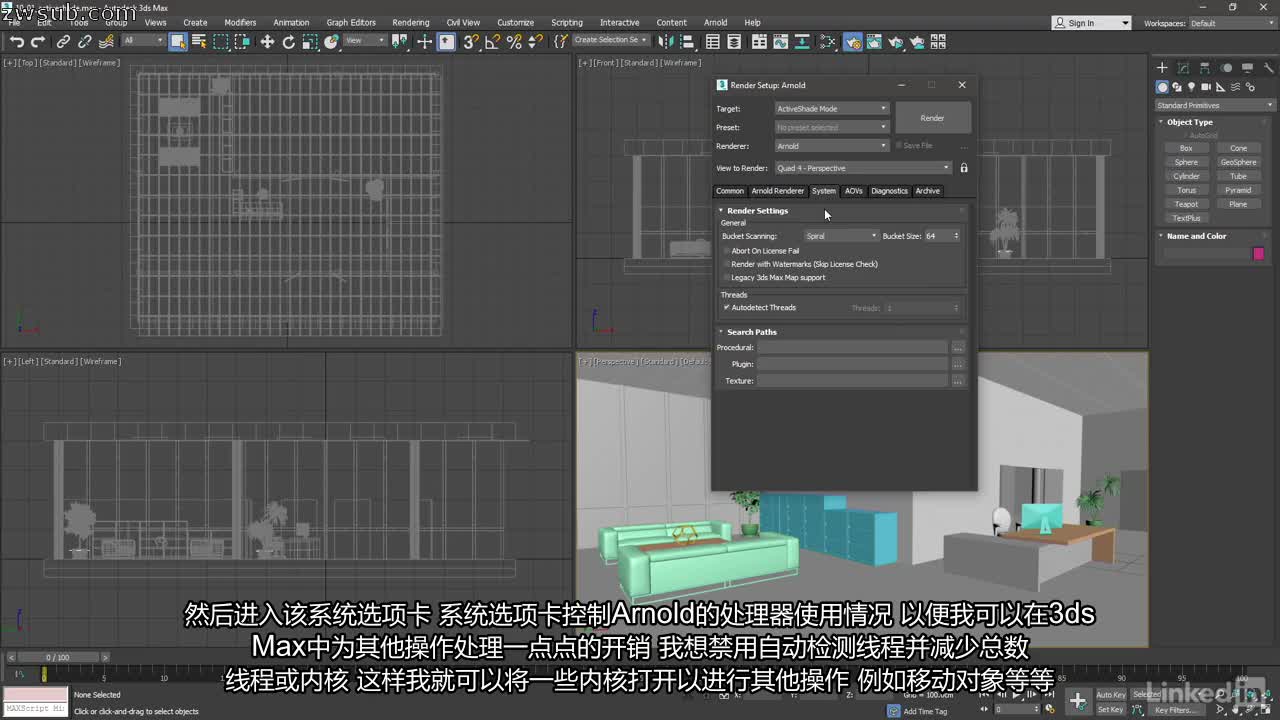The image size is (1280, 720).
Task: Click the Sign In button
Action: coord(1091,23)
